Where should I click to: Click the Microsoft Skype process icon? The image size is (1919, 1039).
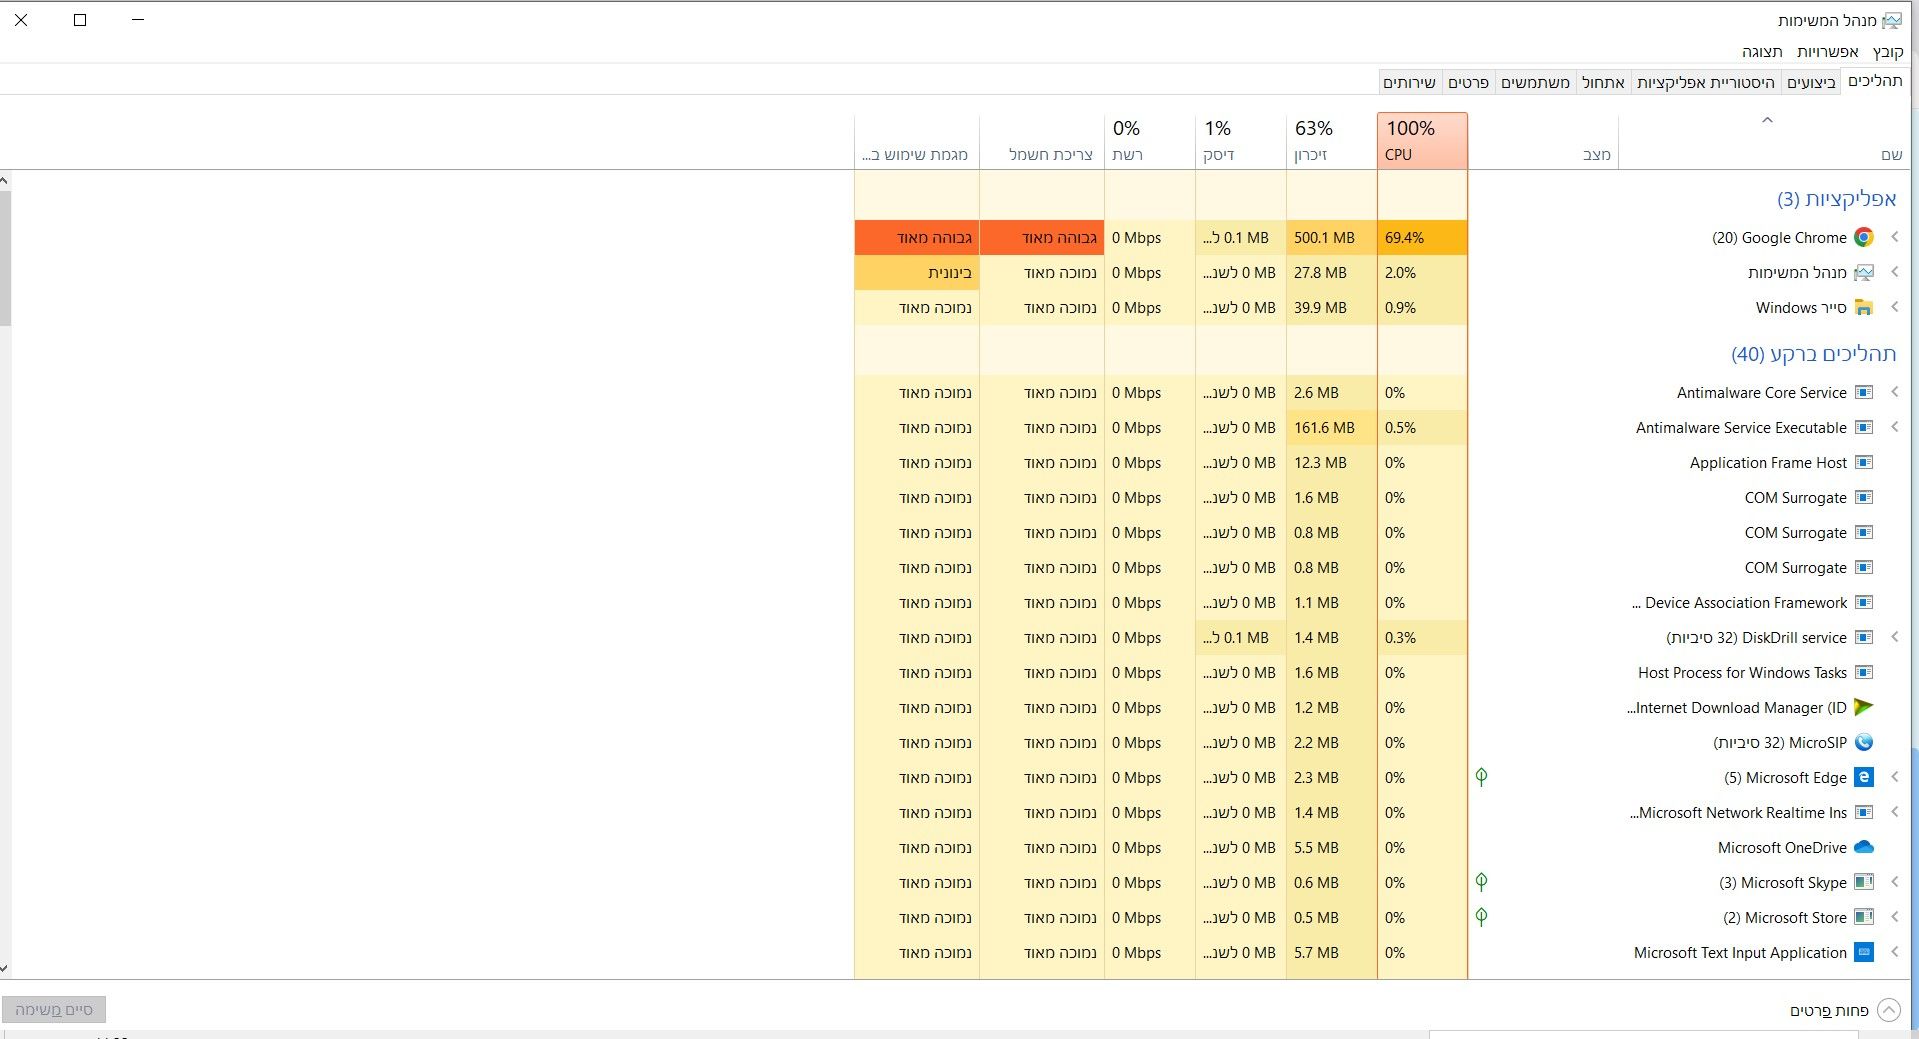(x=1863, y=882)
